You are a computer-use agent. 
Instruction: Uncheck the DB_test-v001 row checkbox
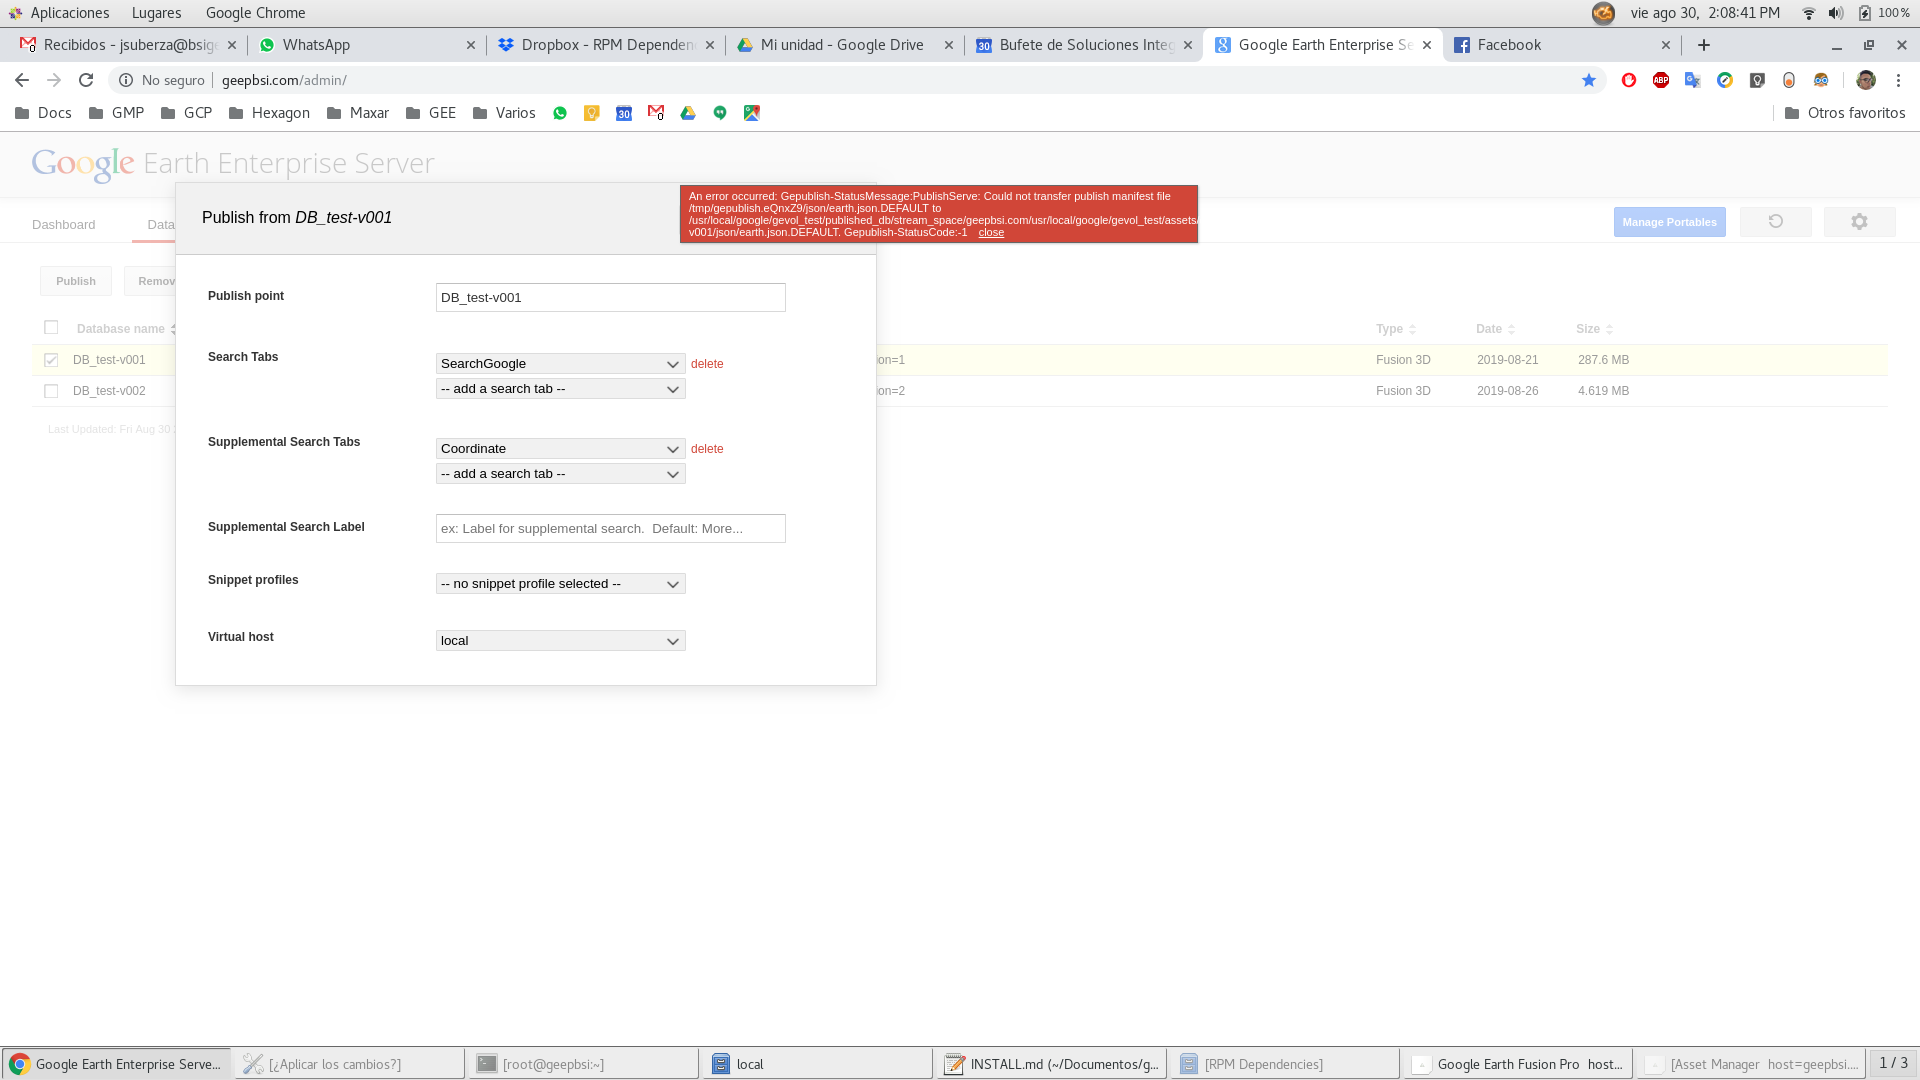click(51, 359)
